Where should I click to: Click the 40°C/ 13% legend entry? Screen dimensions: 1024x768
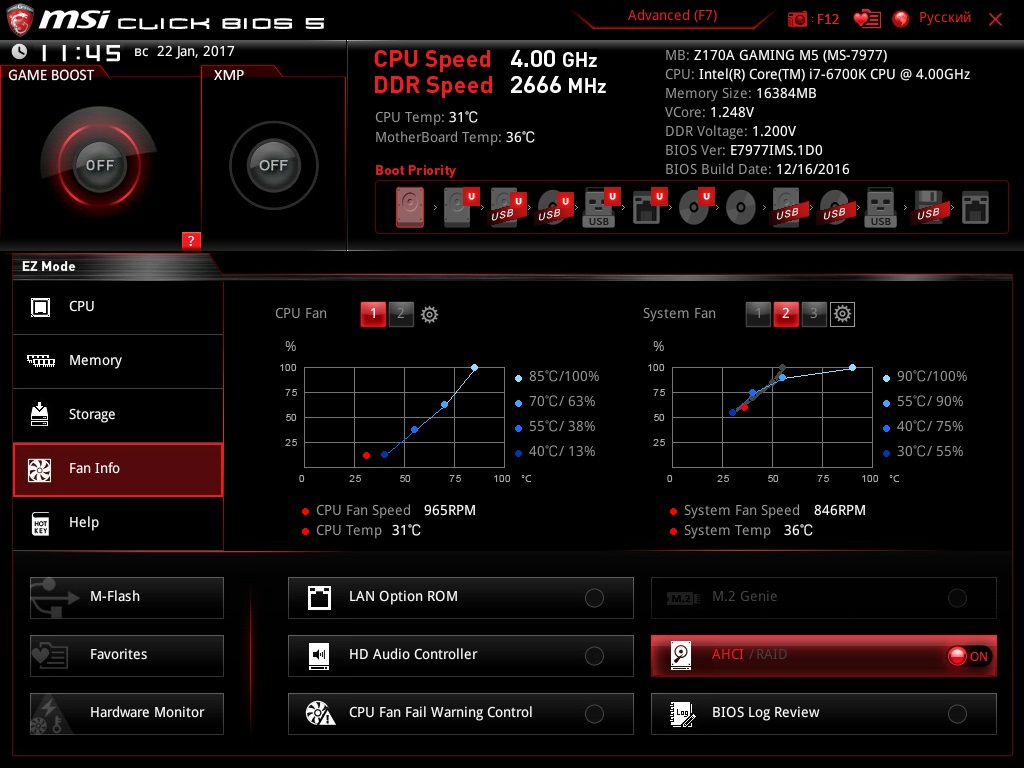(x=555, y=451)
